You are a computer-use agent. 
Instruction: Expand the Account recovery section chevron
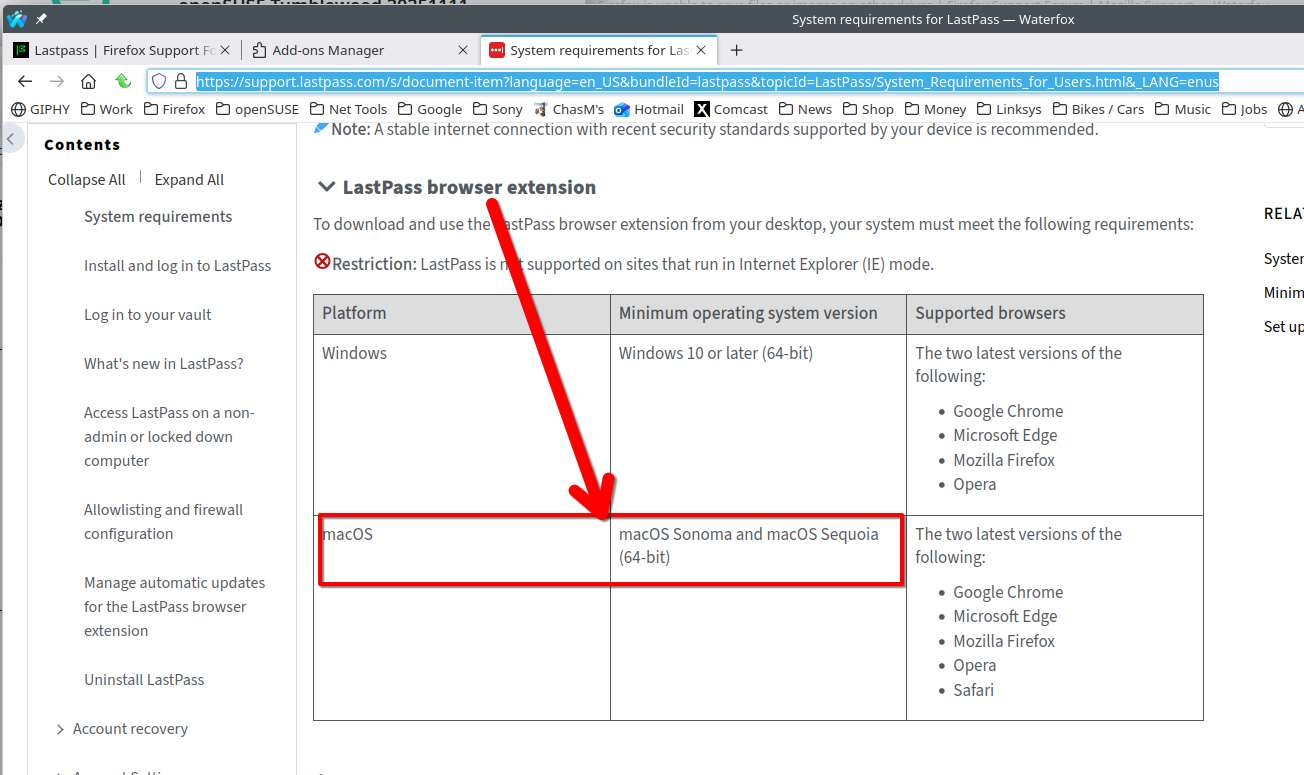(x=60, y=729)
